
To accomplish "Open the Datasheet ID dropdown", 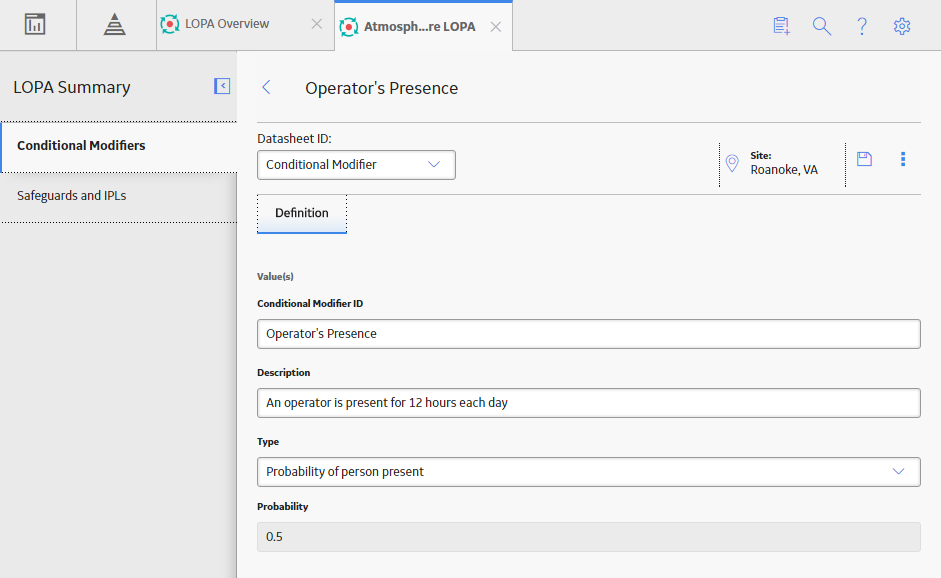I will tap(356, 165).
